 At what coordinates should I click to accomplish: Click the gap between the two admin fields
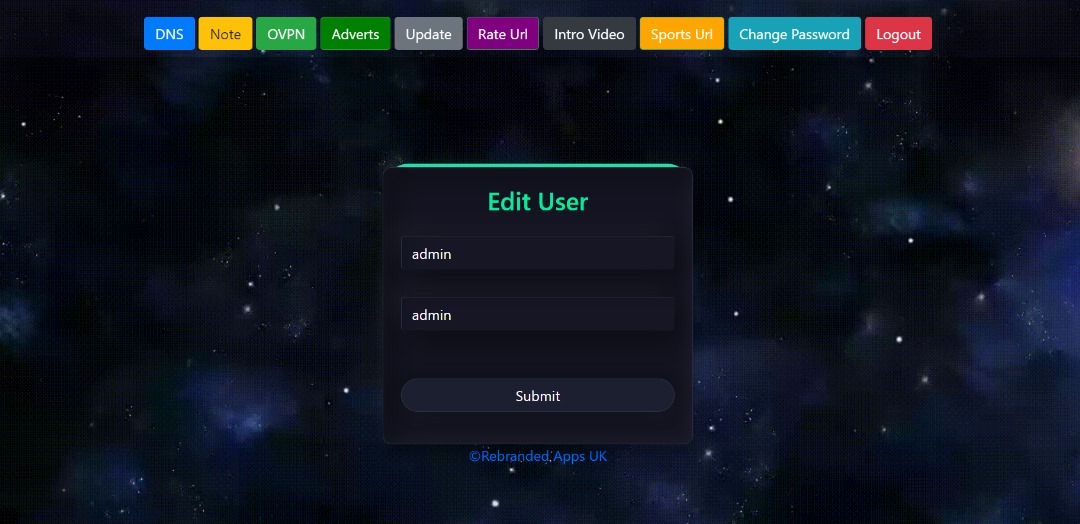tap(537, 284)
